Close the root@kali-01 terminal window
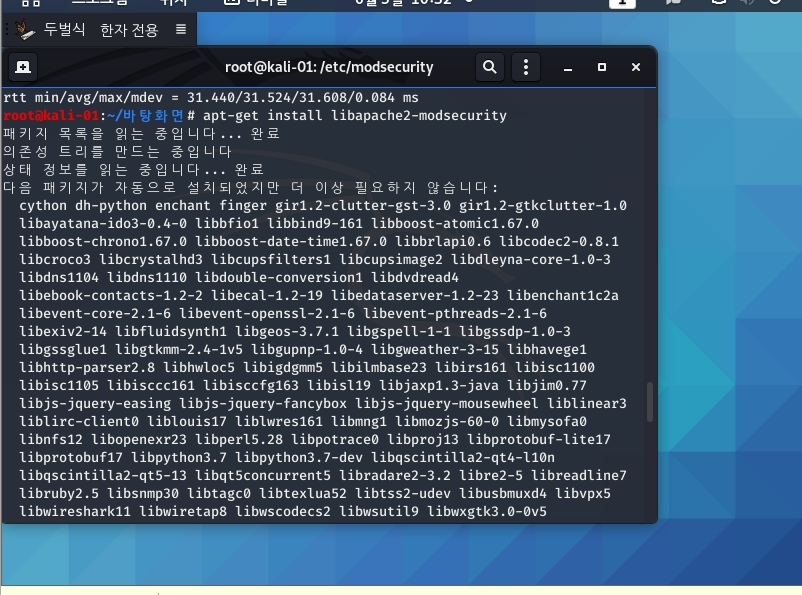Image resolution: width=802 pixels, height=595 pixels. (x=636, y=67)
